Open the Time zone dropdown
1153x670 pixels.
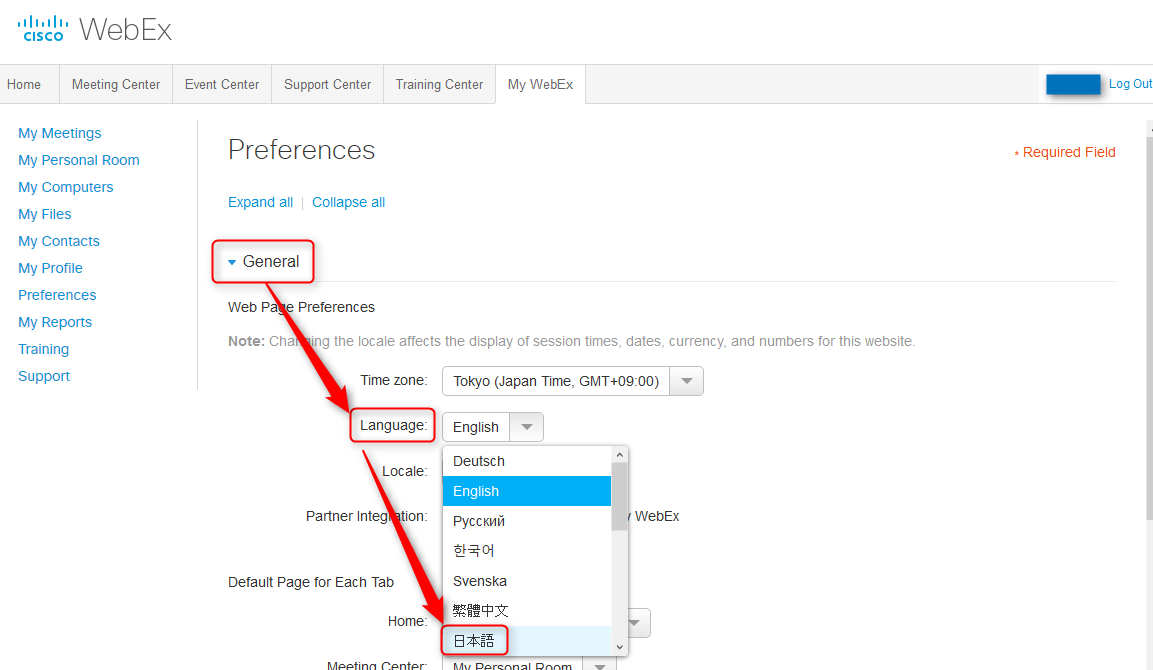point(572,381)
